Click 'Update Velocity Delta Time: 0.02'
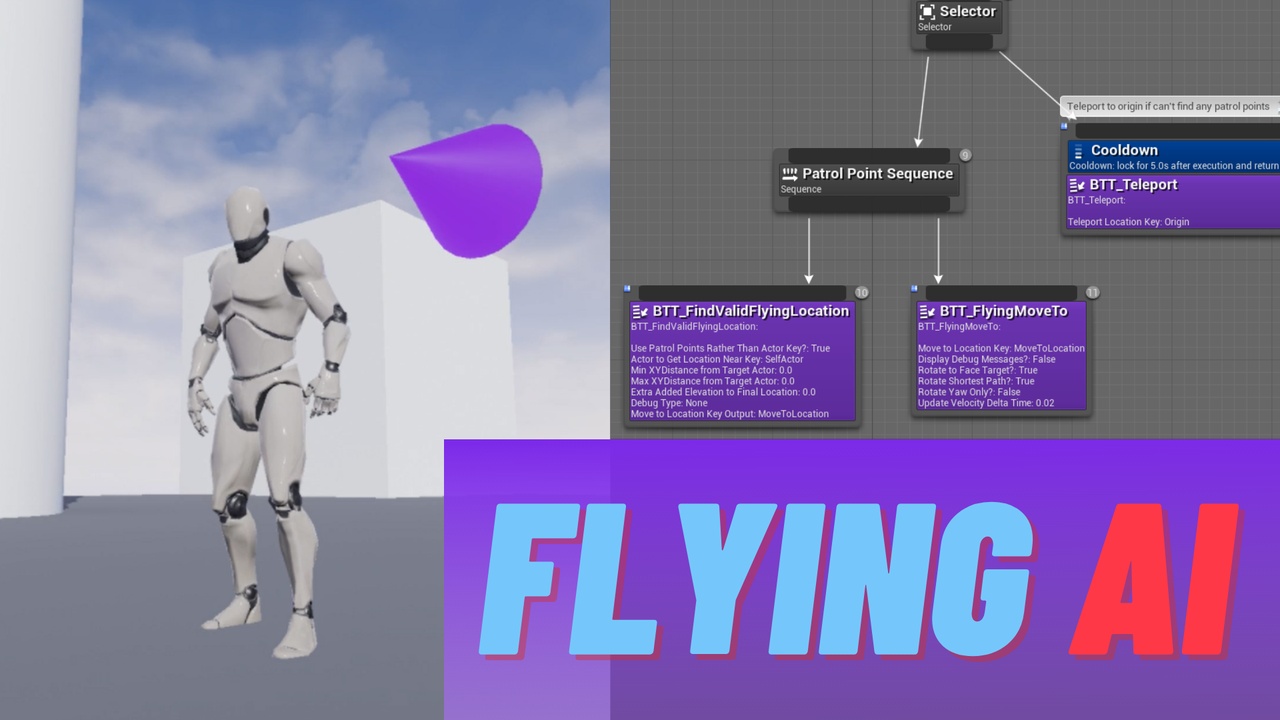This screenshot has height=720, width=1280. click(986, 403)
